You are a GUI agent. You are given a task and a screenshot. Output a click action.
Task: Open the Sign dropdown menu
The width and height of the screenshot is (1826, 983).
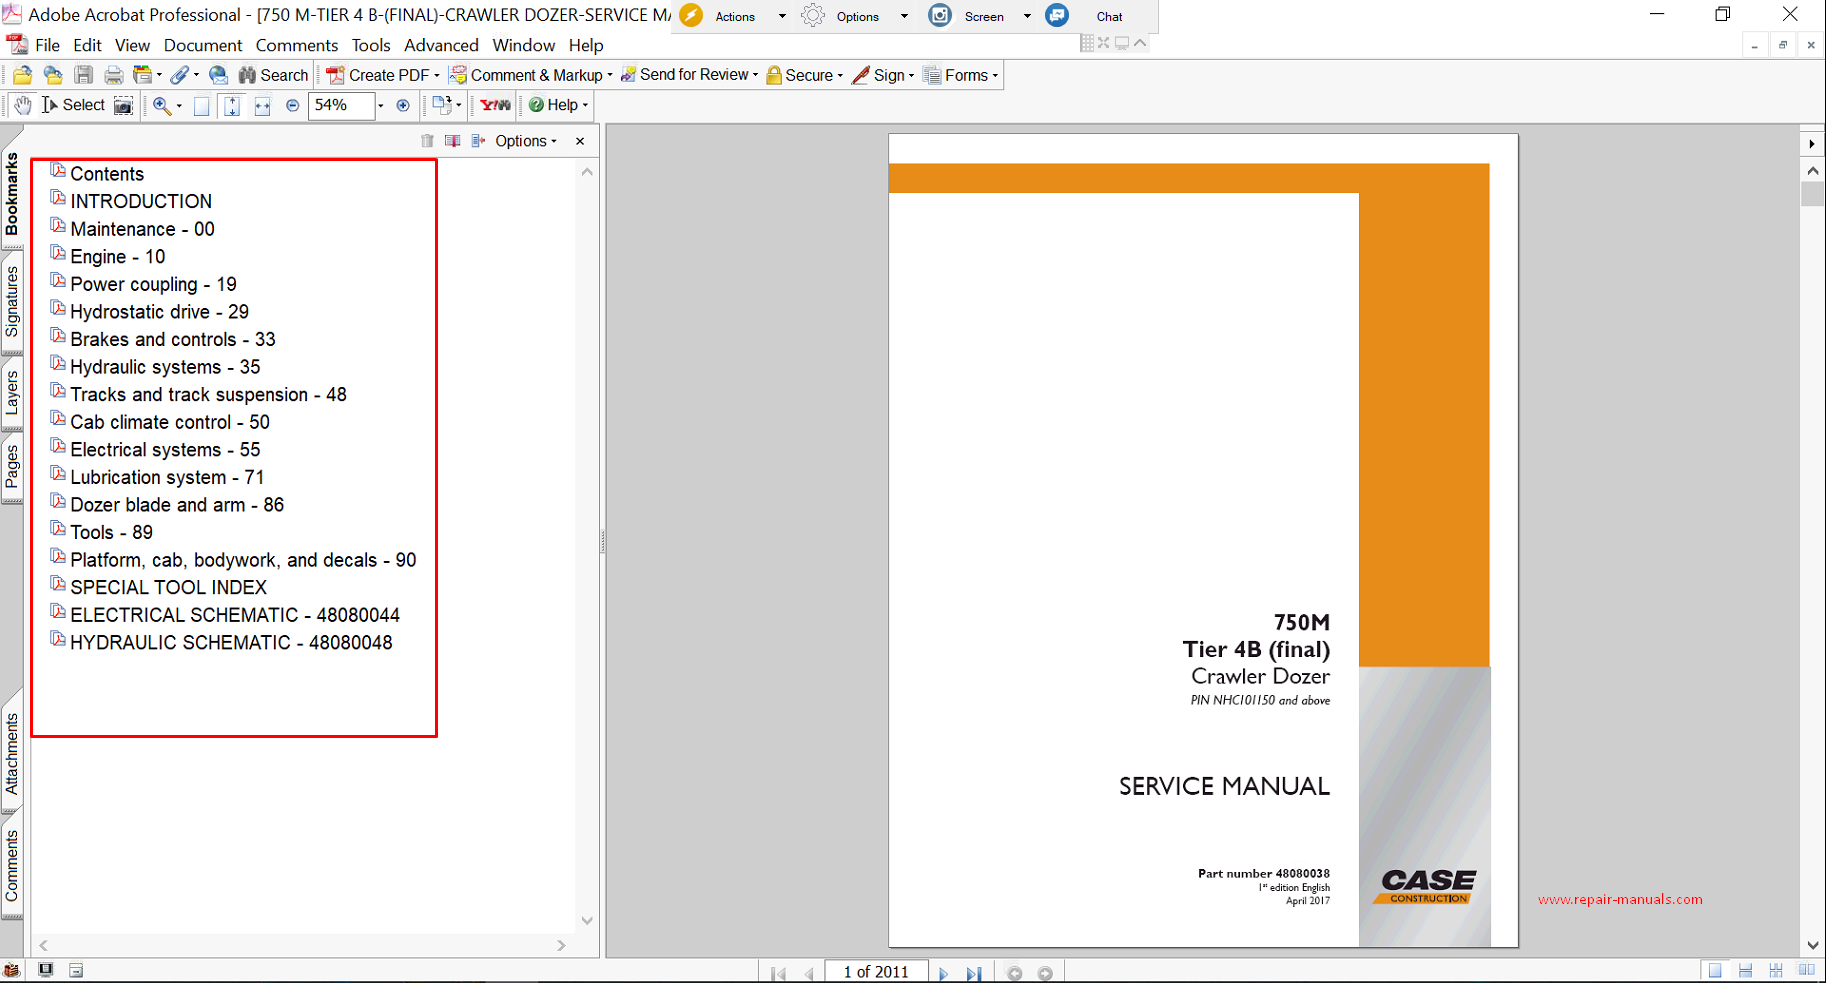883,75
